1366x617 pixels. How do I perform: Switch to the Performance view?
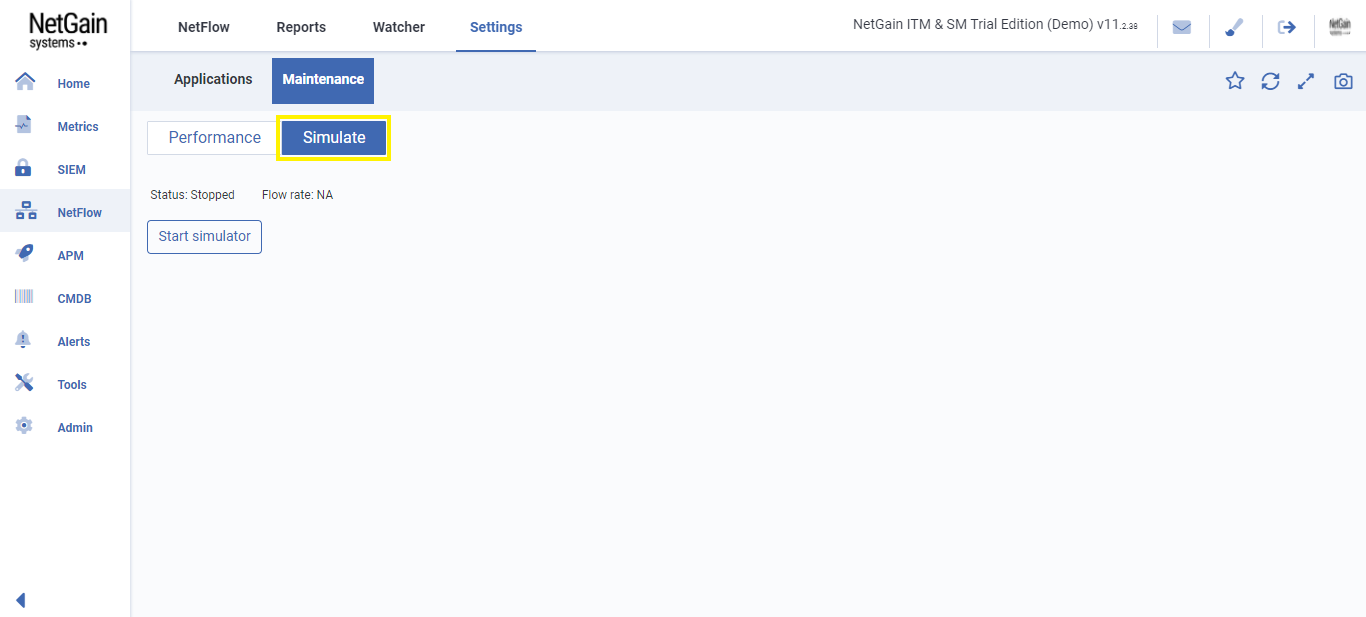pyautogui.click(x=214, y=138)
